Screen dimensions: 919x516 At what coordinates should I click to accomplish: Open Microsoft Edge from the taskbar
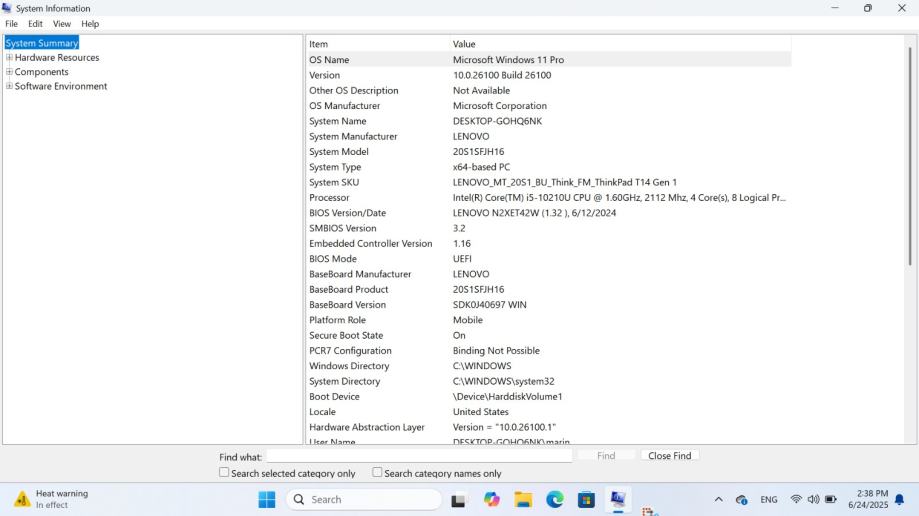tap(554, 500)
